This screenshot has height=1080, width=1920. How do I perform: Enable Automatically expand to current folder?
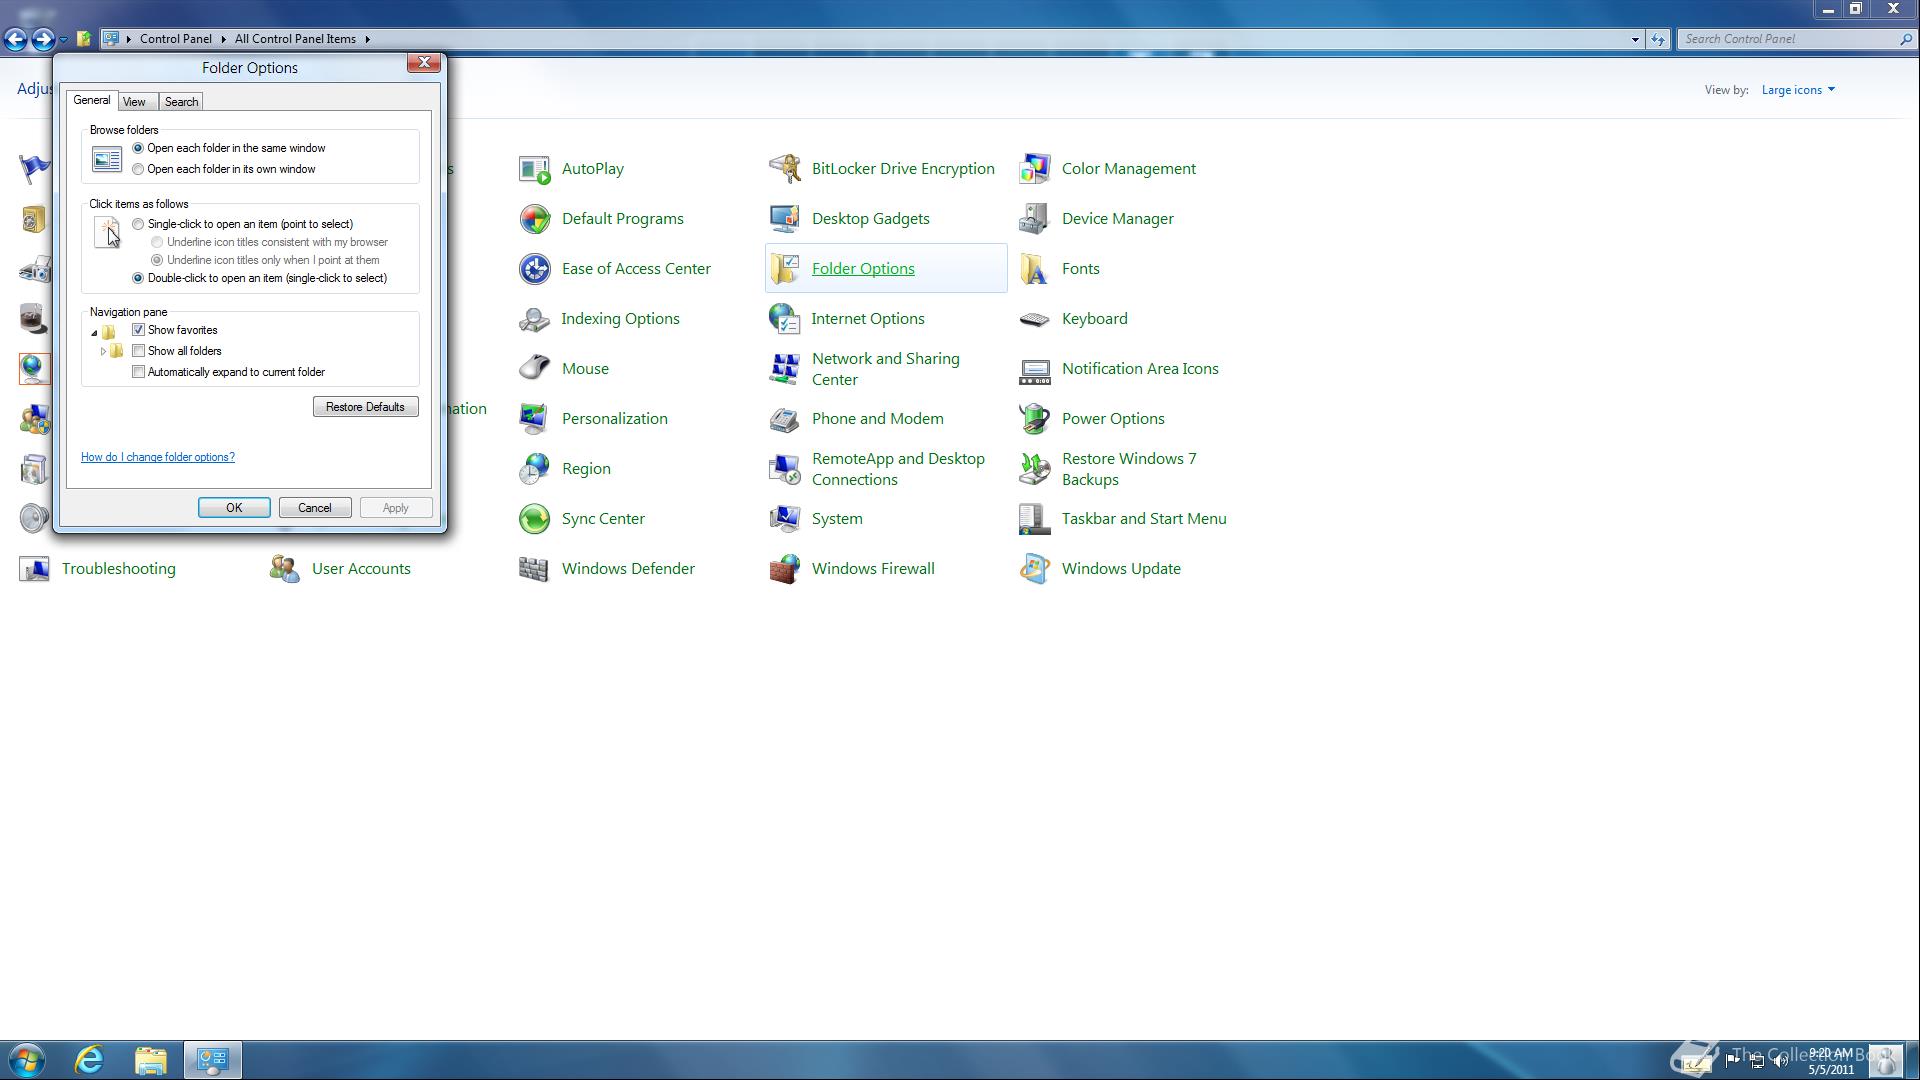(139, 372)
